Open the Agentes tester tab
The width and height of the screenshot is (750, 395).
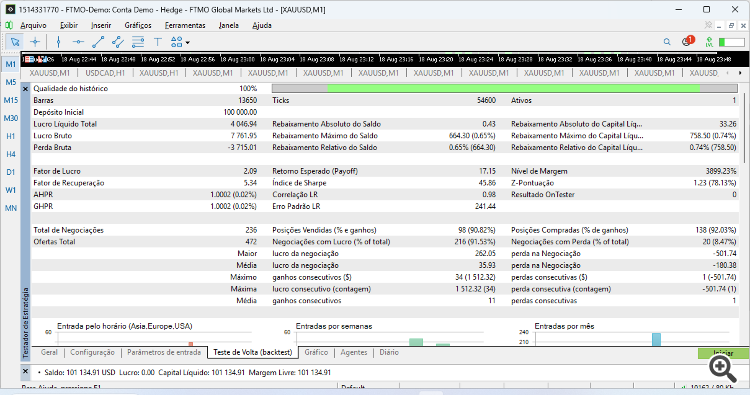pos(353,352)
